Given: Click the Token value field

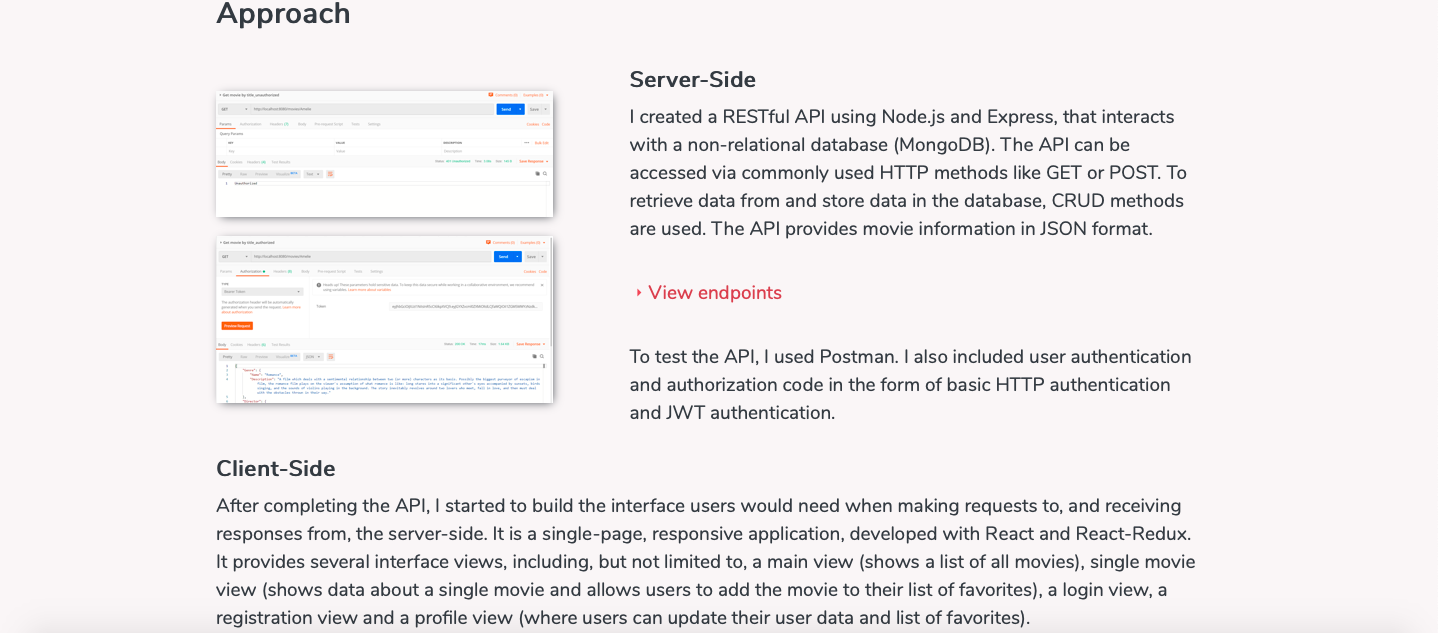Looking at the screenshot, I should coord(465,307).
